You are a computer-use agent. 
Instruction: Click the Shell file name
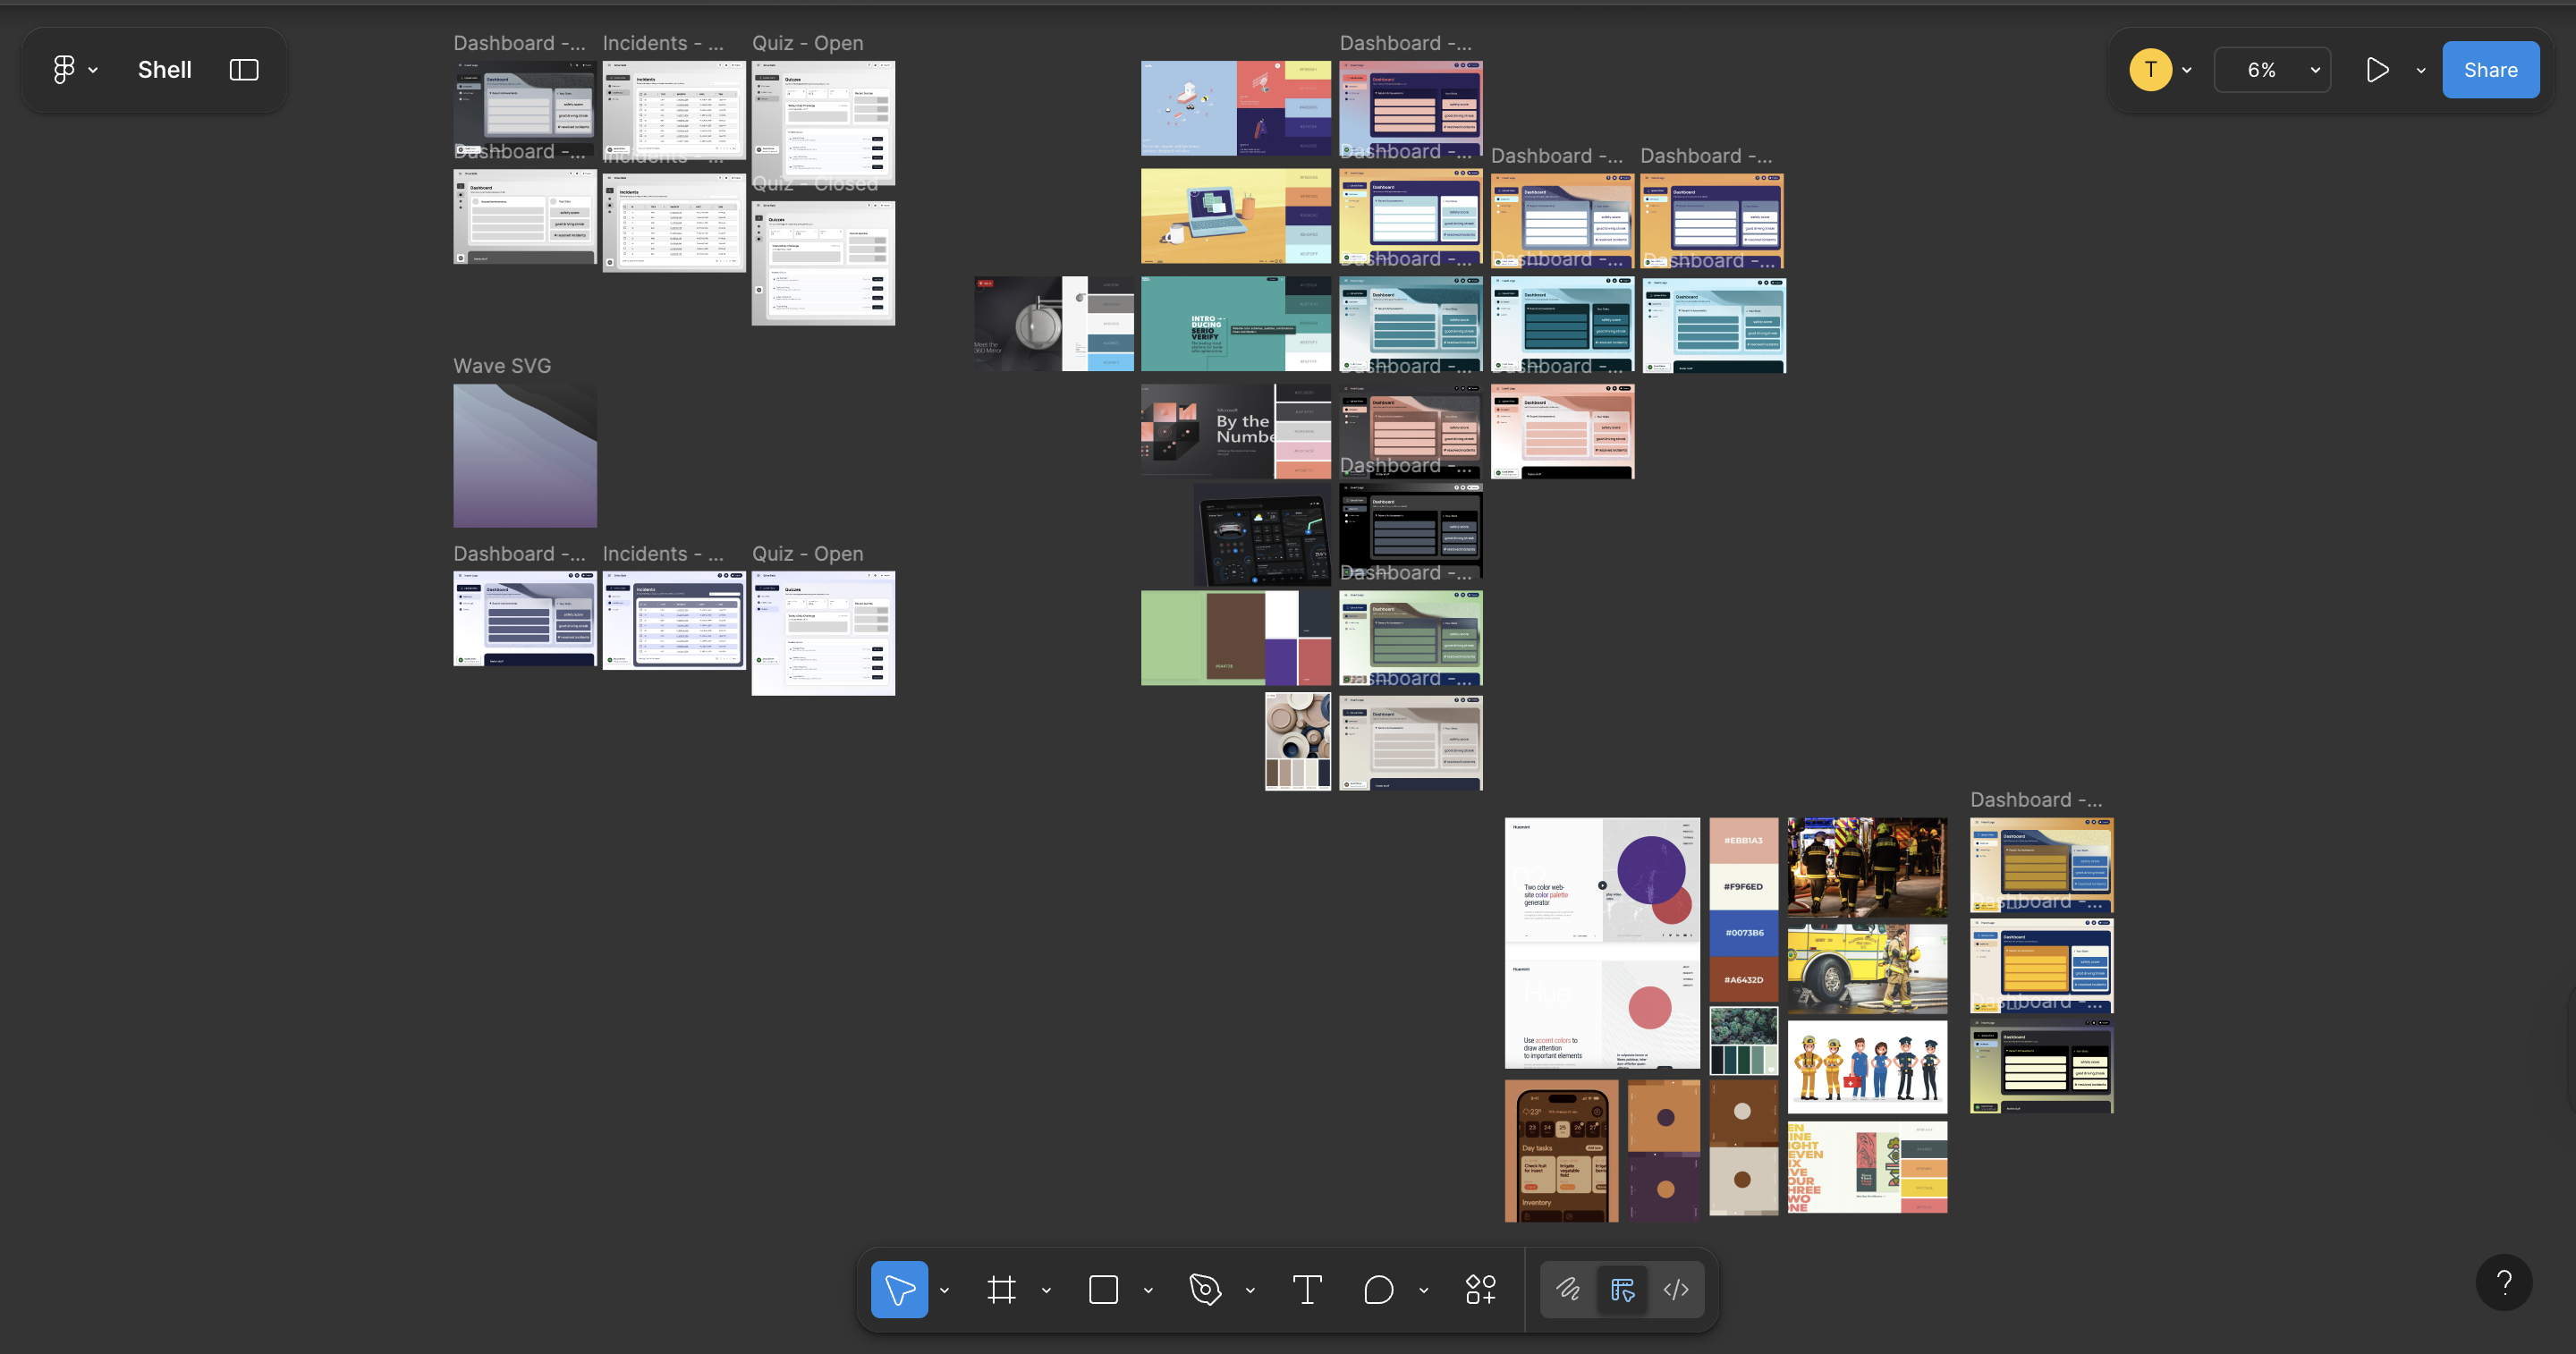(x=164, y=69)
